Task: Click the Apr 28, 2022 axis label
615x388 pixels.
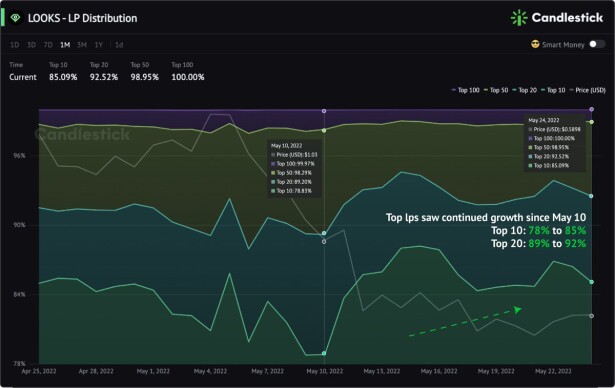Action: coord(96,371)
